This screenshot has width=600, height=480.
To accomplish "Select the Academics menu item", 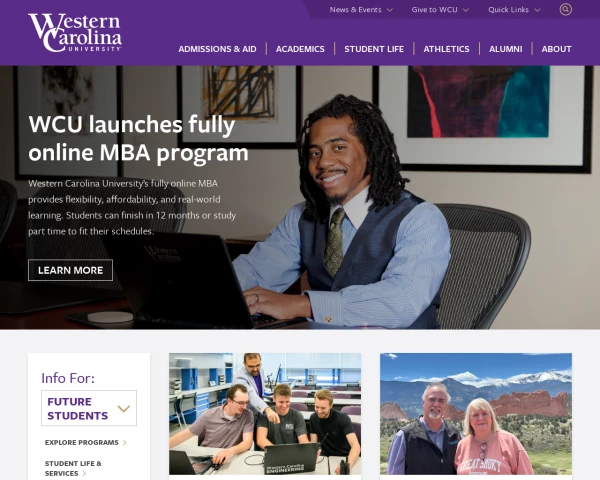I will (300, 49).
